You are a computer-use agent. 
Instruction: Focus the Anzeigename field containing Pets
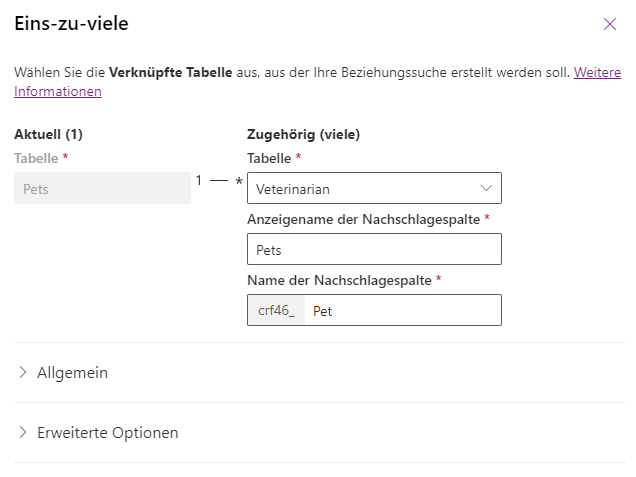tap(374, 249)
